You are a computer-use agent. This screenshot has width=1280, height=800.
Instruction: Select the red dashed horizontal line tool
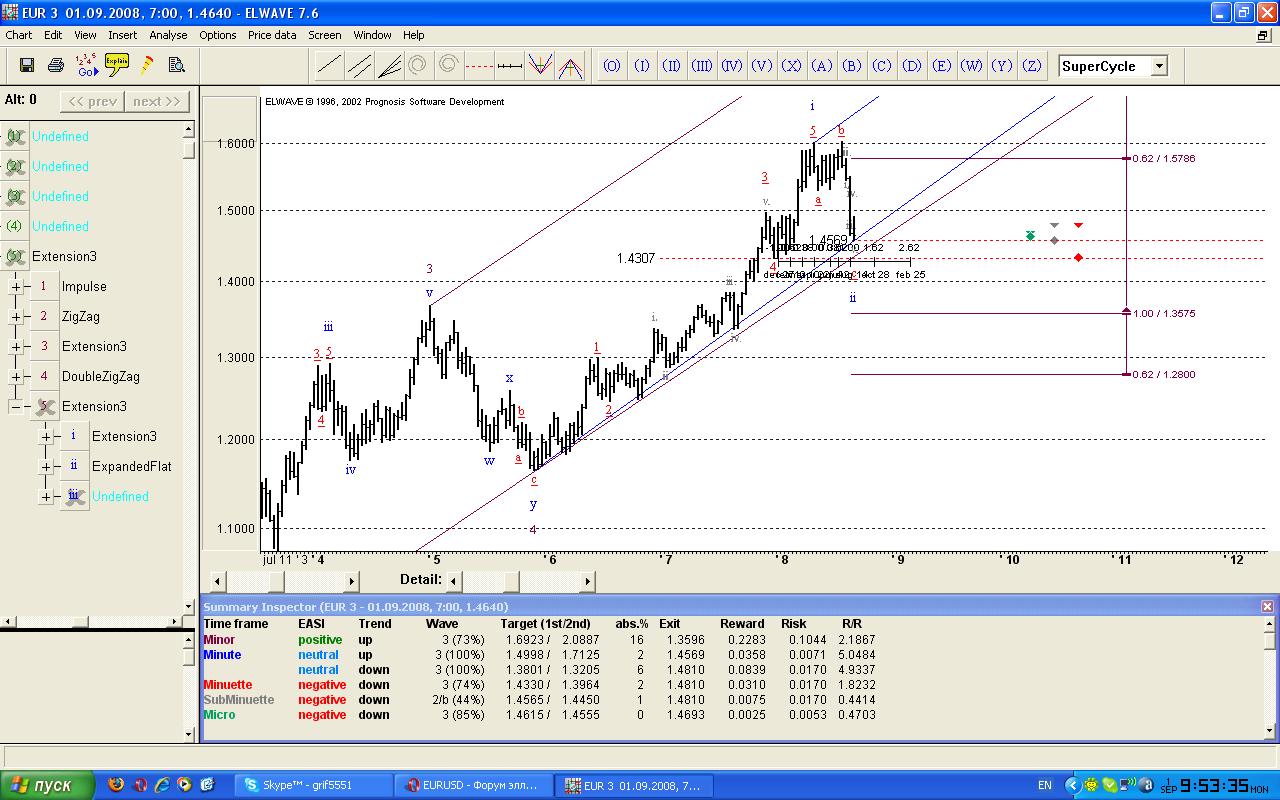click(479, 66)
